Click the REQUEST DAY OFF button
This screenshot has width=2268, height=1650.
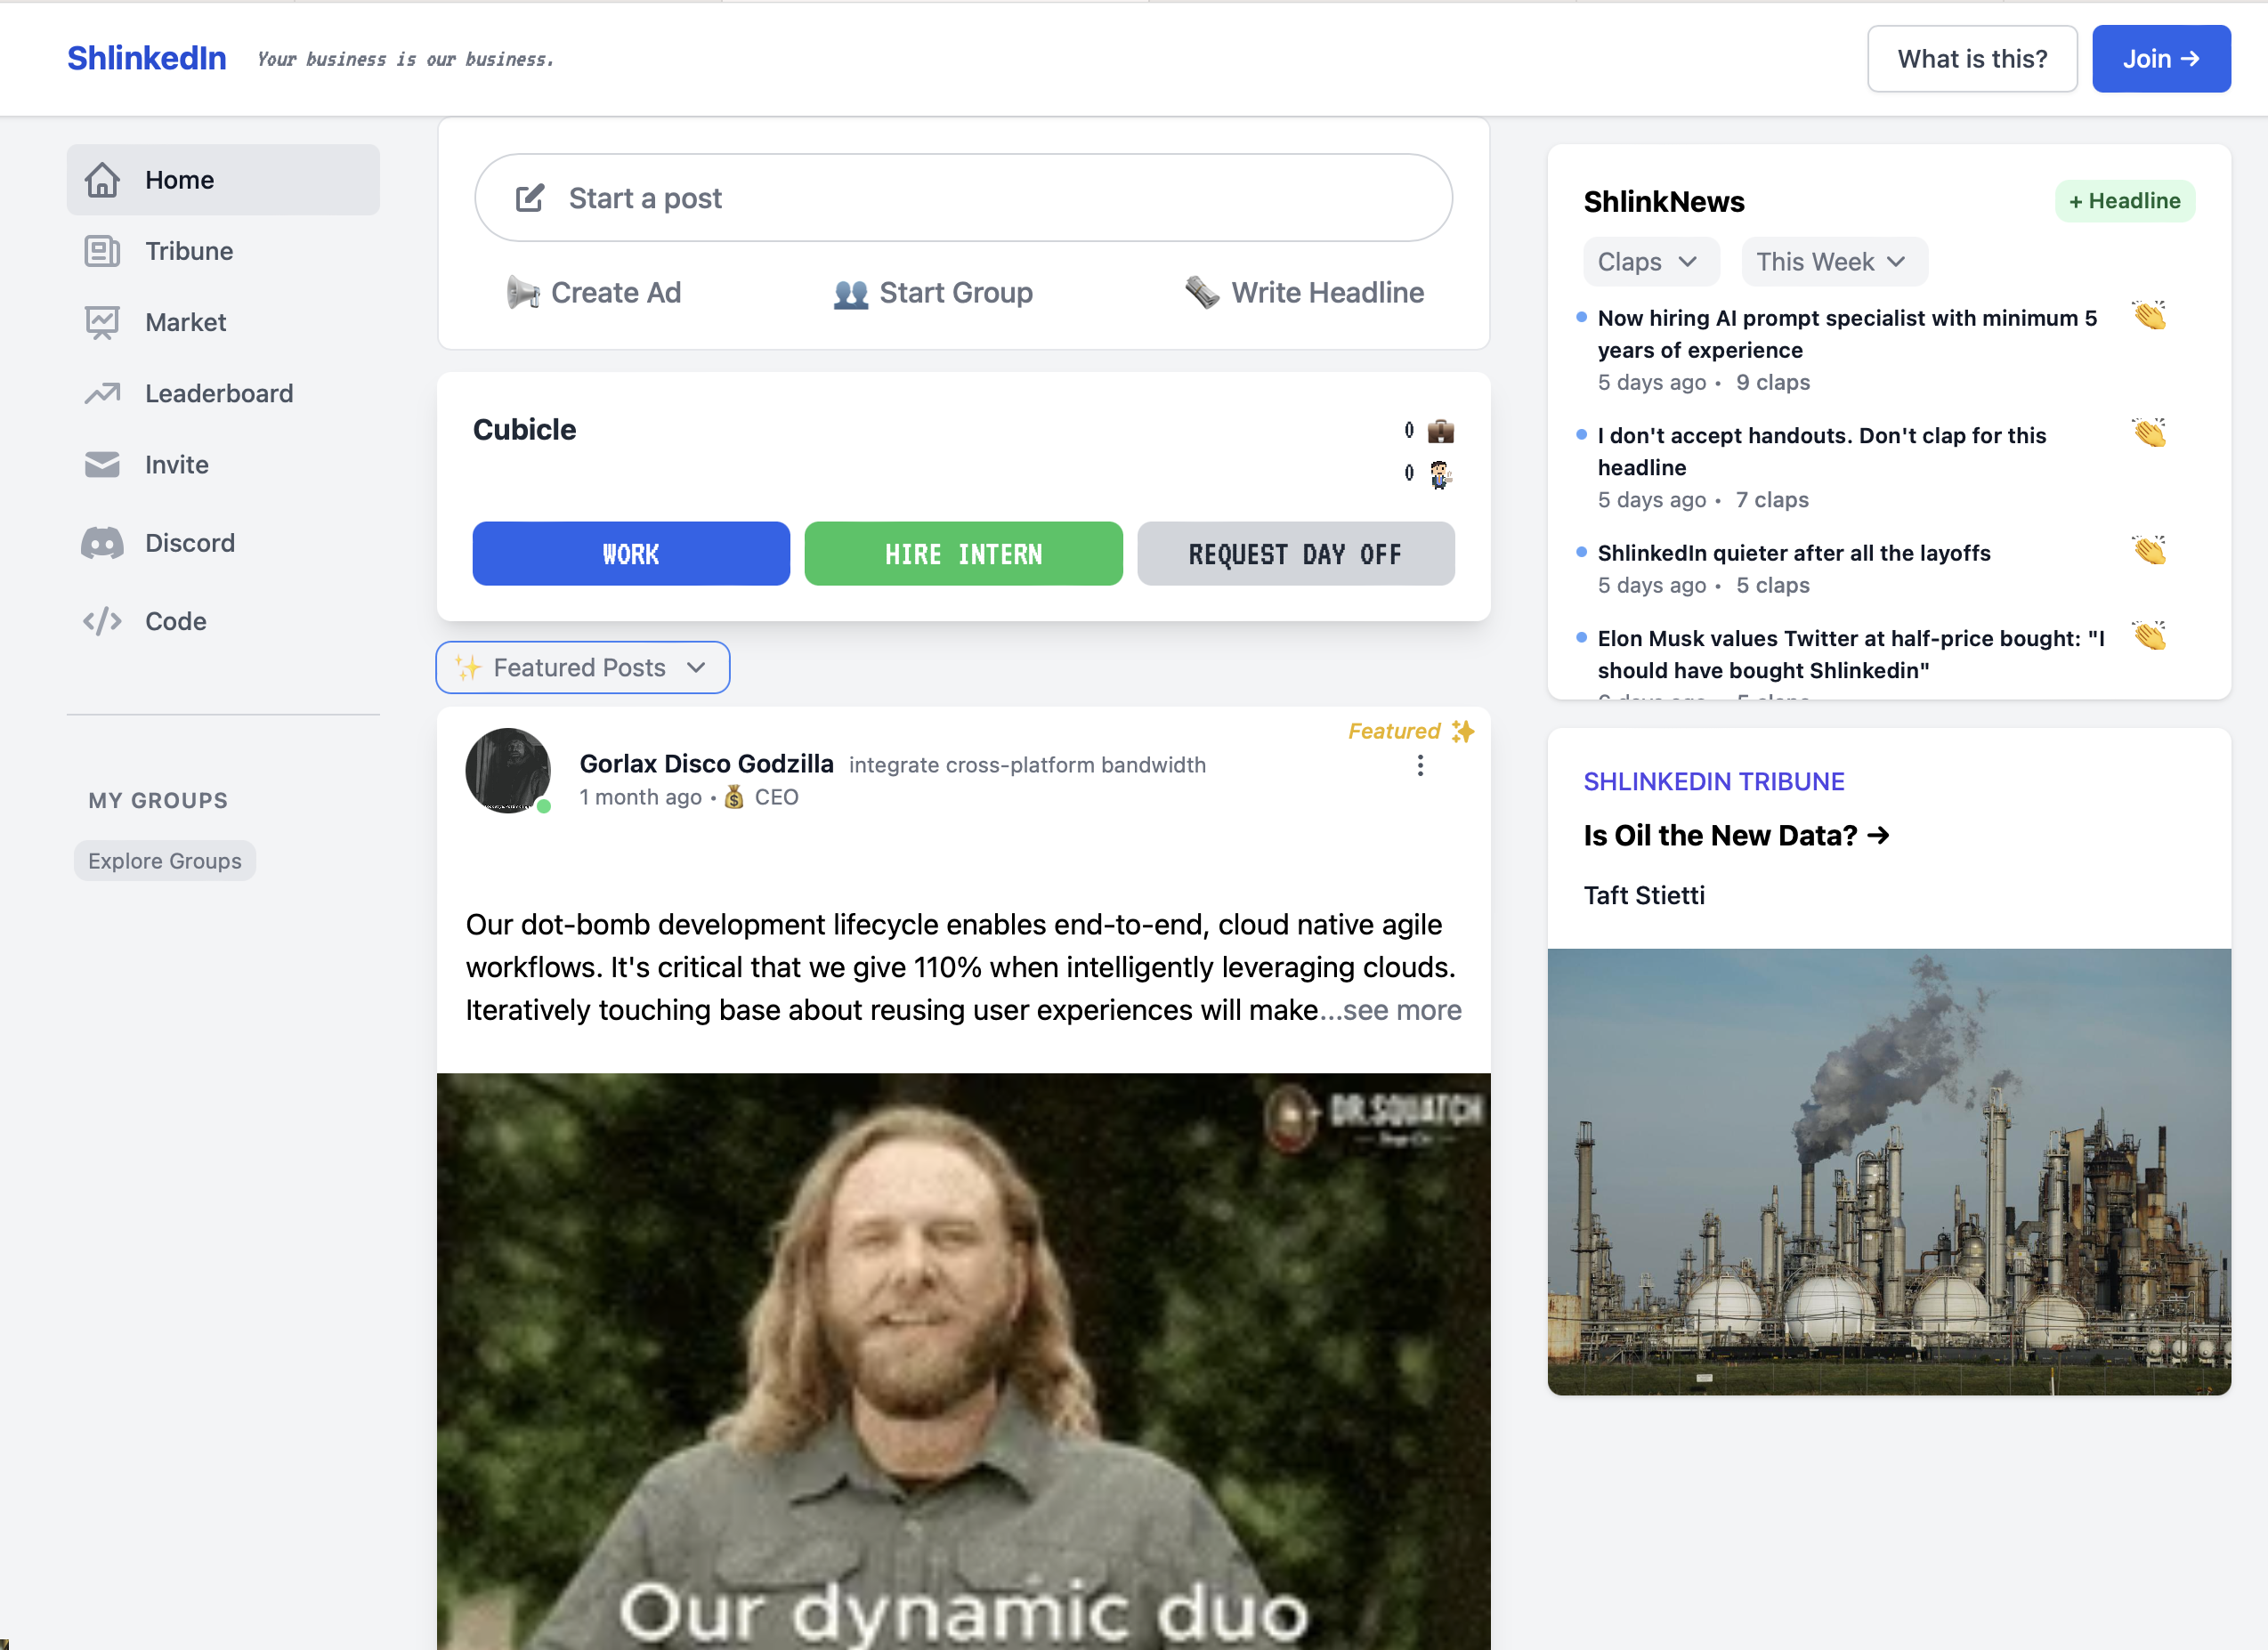point(1295,553)
